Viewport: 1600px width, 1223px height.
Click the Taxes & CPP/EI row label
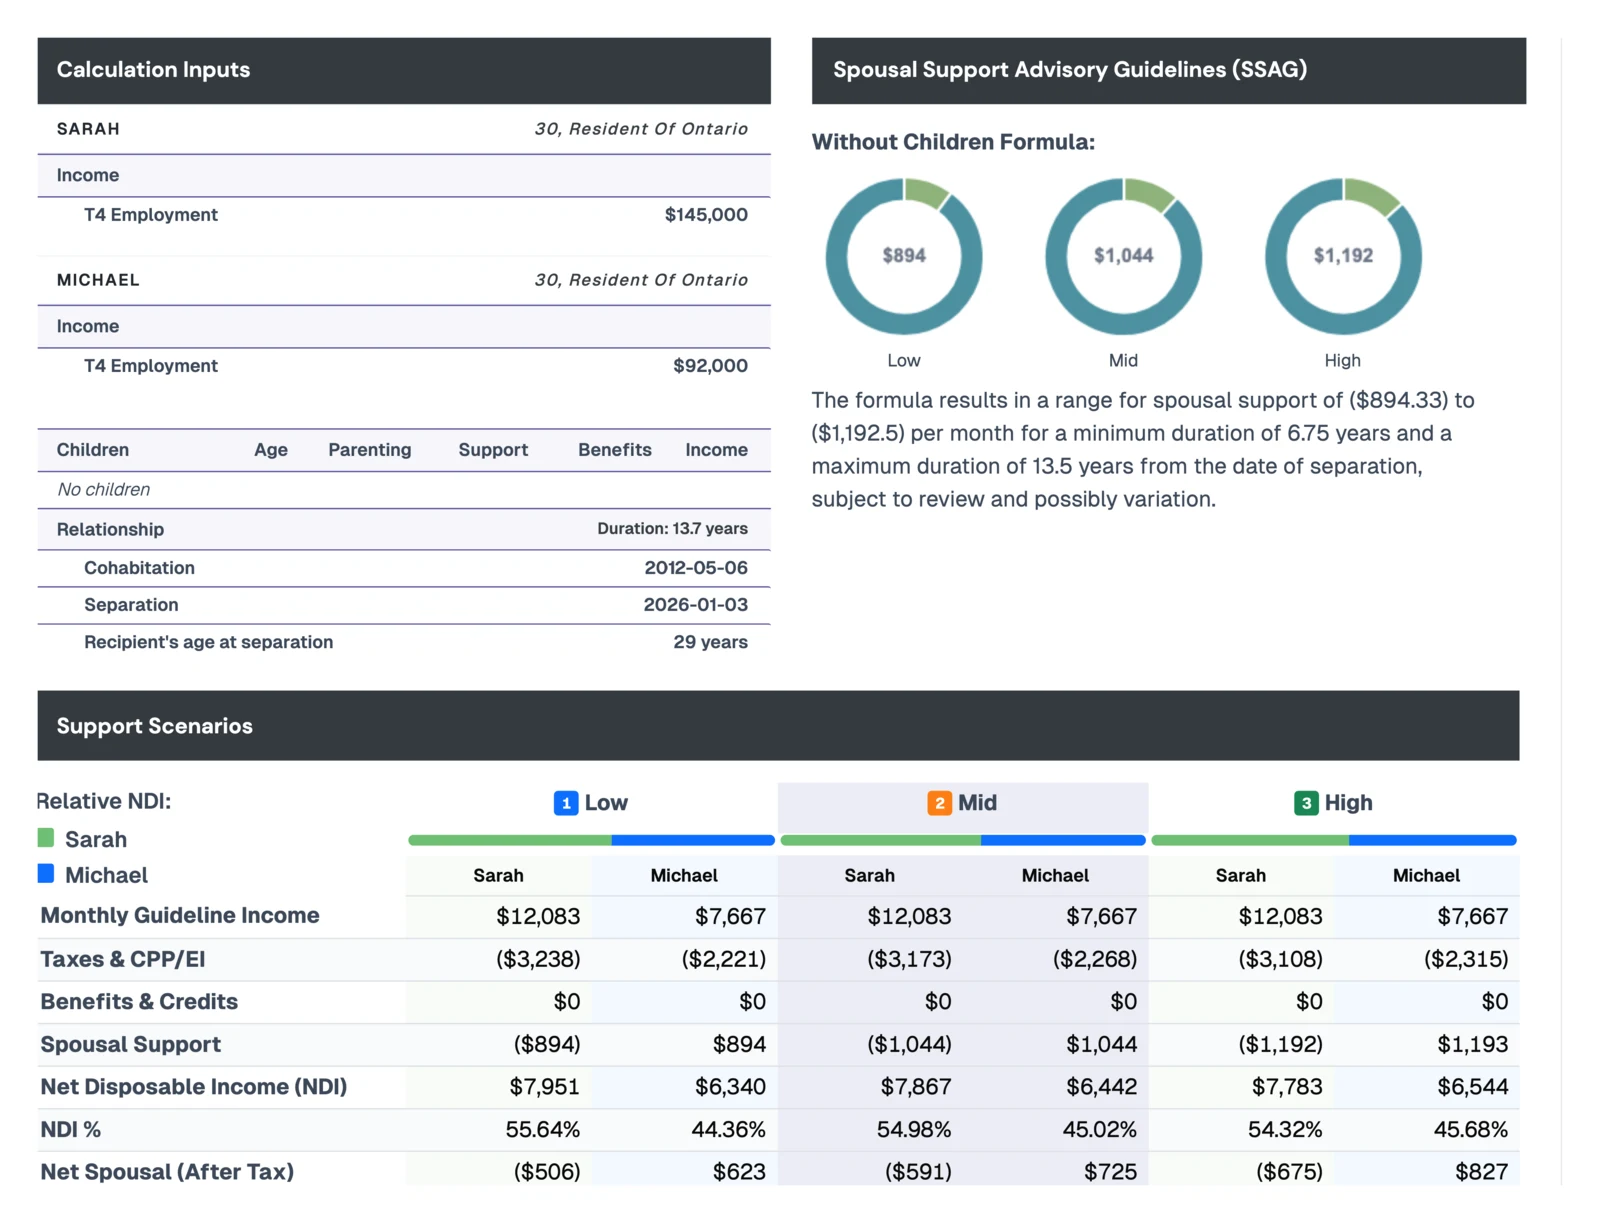[x=123, y=959]
